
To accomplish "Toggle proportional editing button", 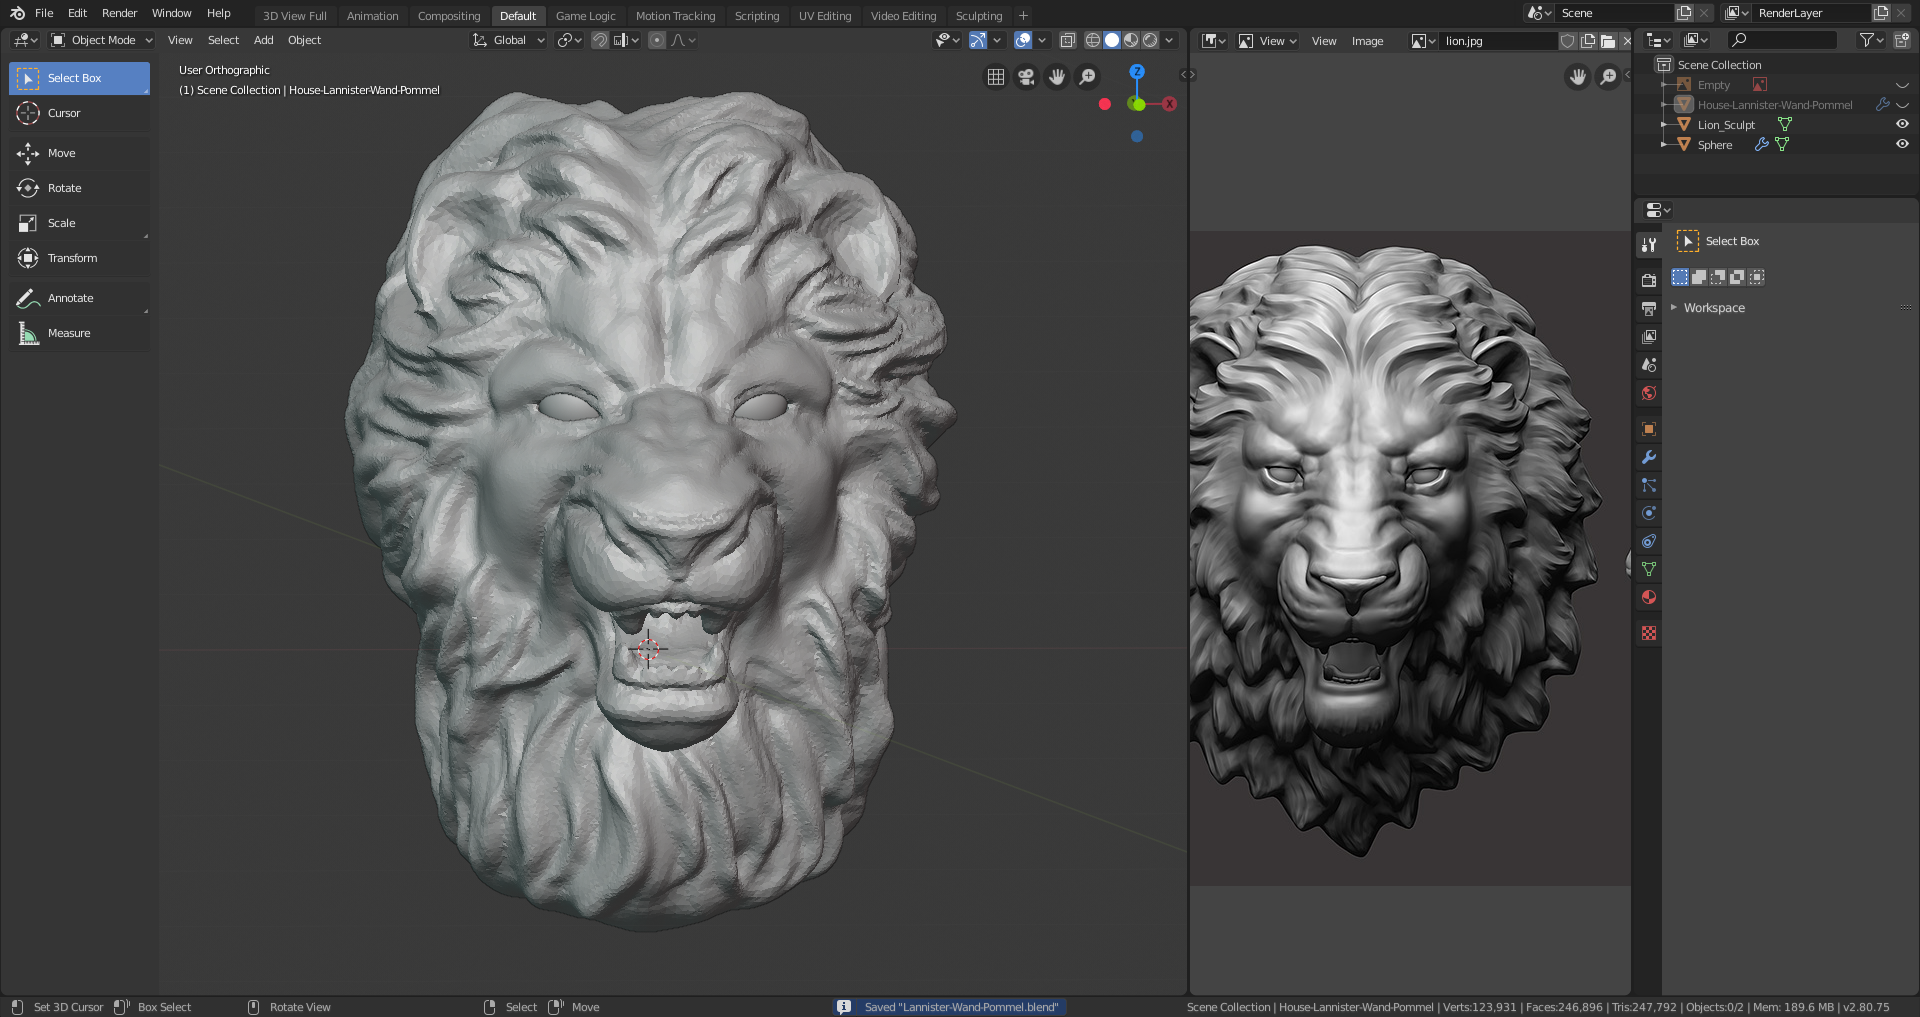I will pyautogui.click(x=656, y=40).
